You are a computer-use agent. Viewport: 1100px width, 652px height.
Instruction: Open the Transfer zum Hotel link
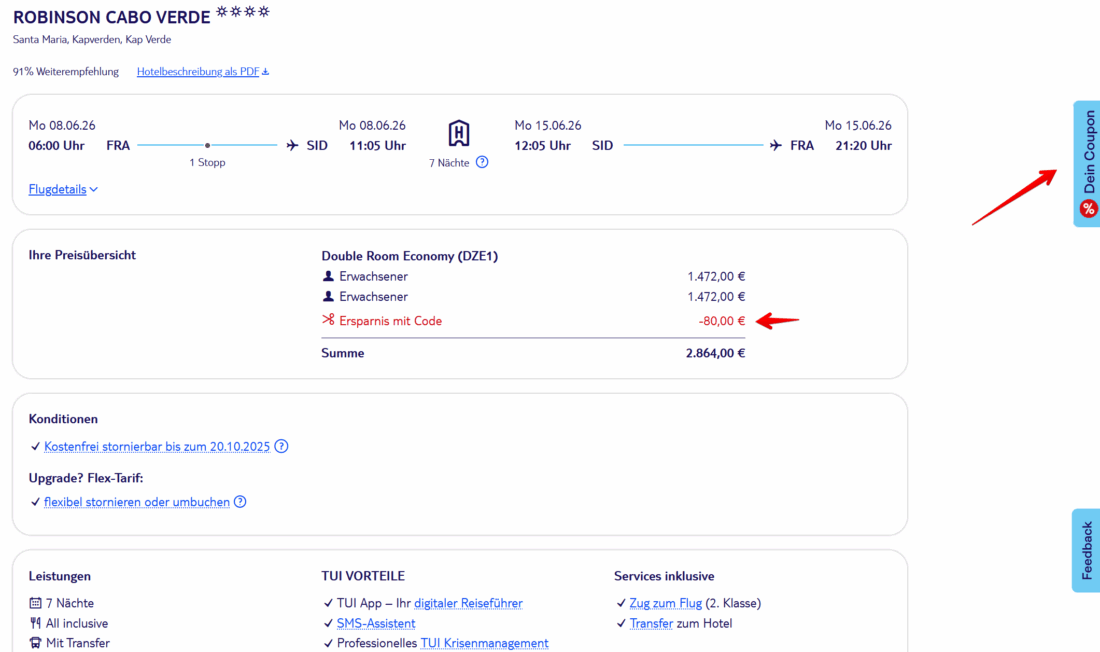click(651, 623)
